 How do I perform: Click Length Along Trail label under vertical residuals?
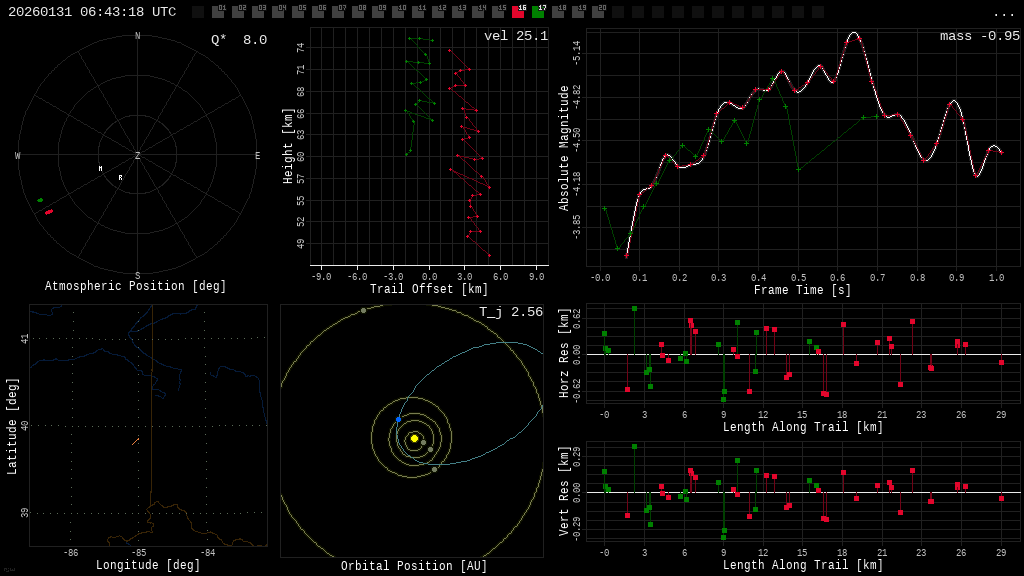click(x=803, y=565)
